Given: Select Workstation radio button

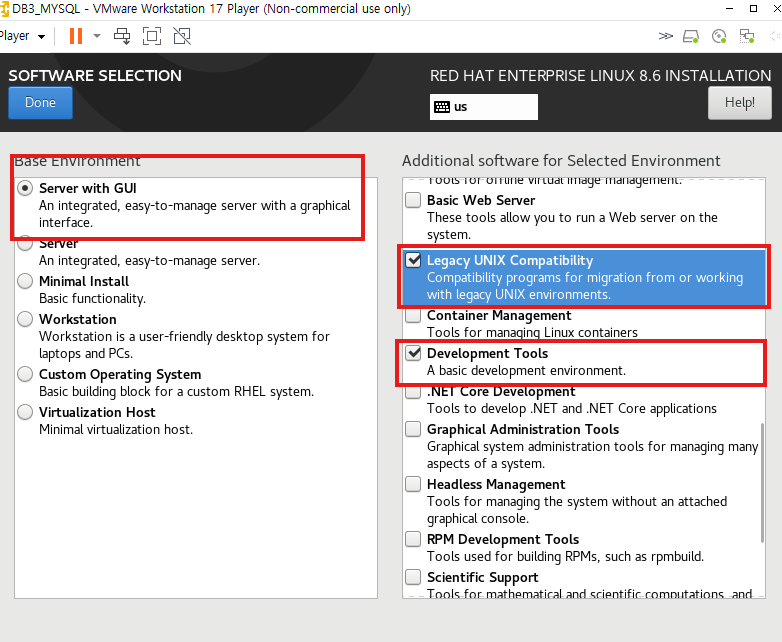Looking at the screenshot, I should (x=25, y=319).
